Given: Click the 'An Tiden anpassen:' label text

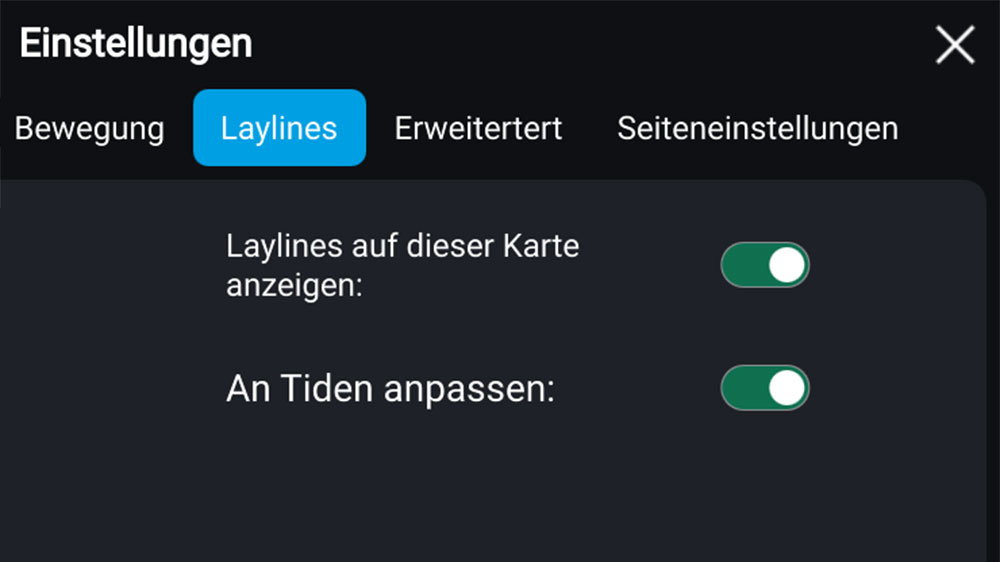Looking at the screenshot, I should tap(390, 388).
